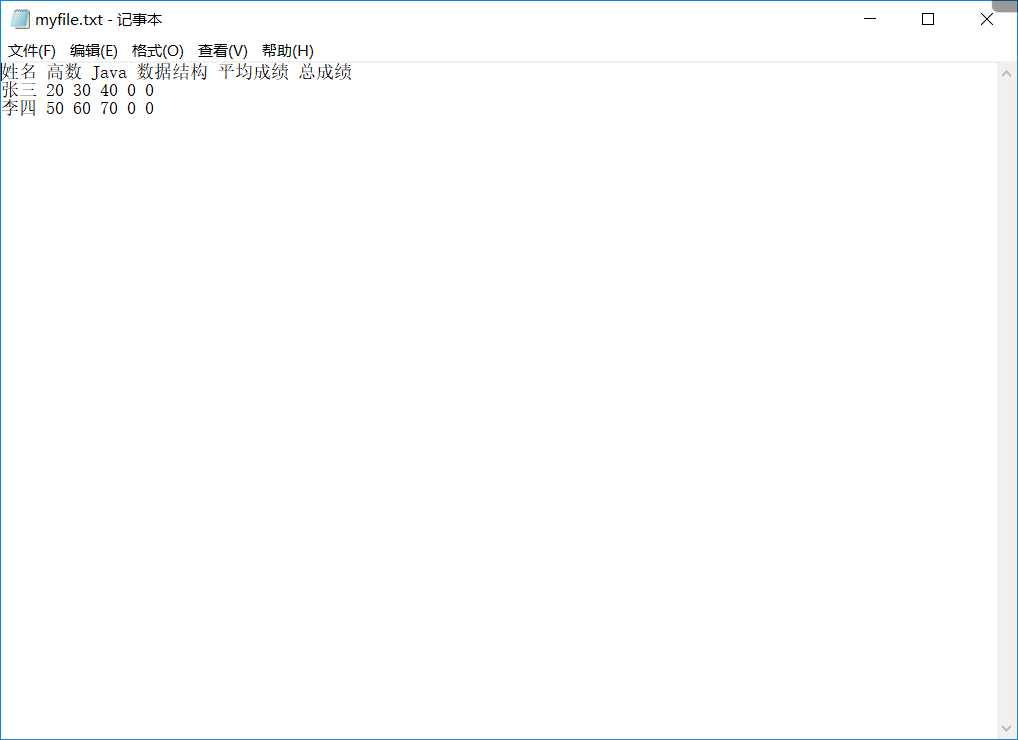Click the scroll up arrow

[x=1006, y=73]
